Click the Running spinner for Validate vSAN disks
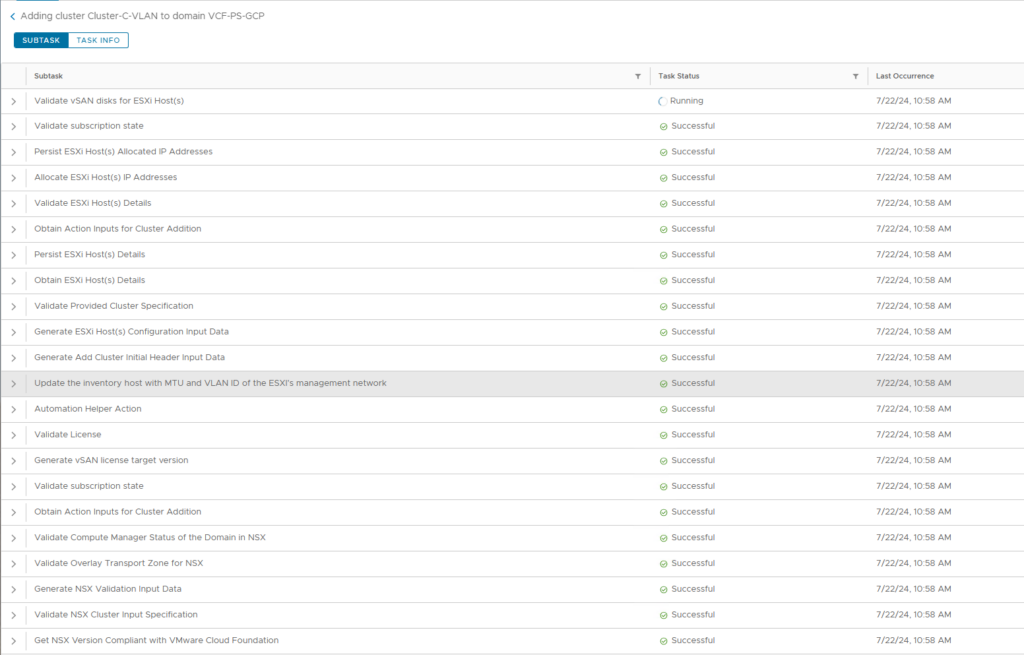The height and width of the screenshot is (655, 1024). 663,101
